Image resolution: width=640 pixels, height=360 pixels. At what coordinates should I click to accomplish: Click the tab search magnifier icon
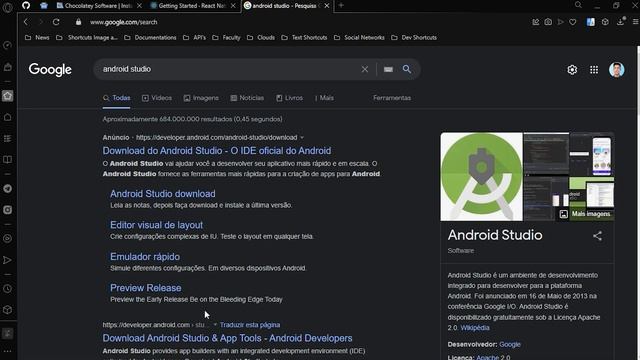(578, 5)
